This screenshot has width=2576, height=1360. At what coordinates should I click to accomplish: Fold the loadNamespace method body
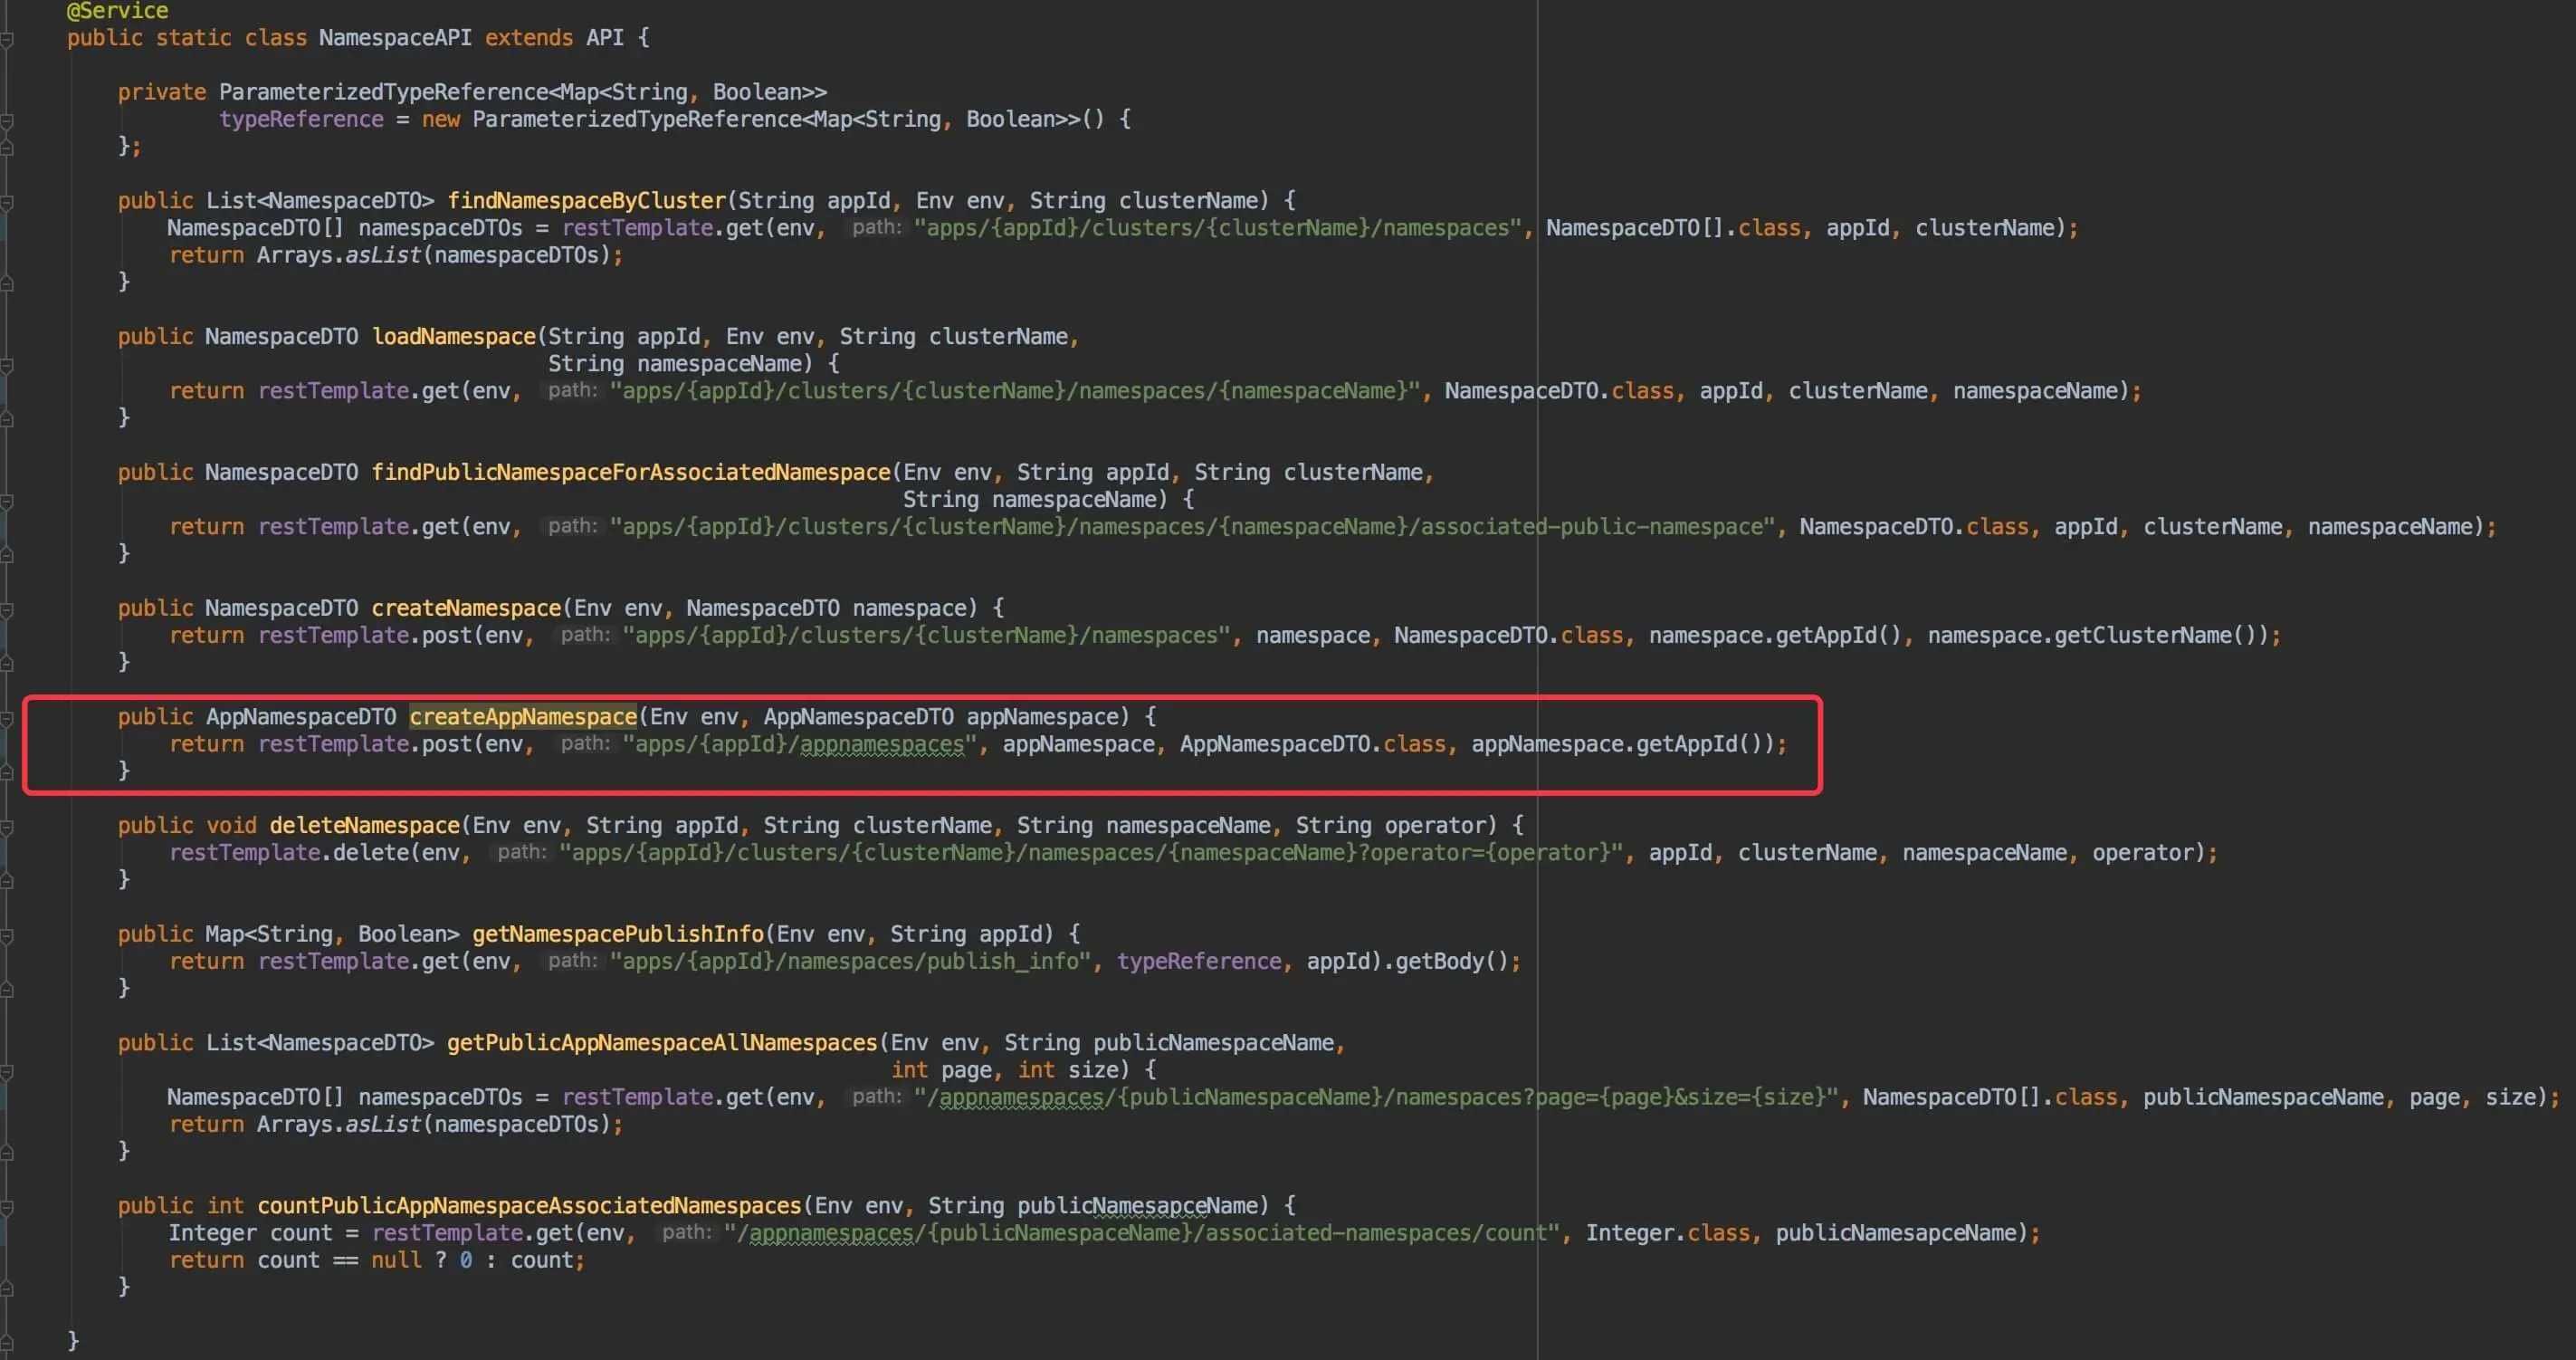point(7,366)
